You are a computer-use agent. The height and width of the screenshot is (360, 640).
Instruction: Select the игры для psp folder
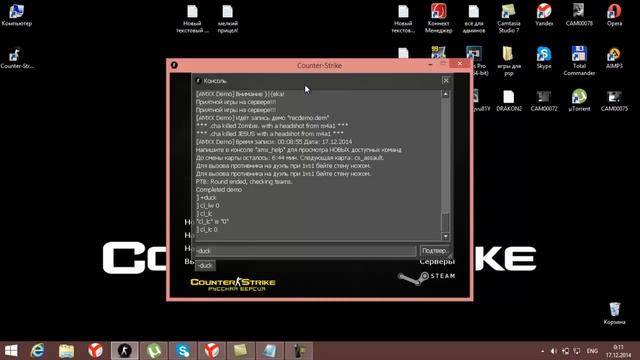point(509,61)
